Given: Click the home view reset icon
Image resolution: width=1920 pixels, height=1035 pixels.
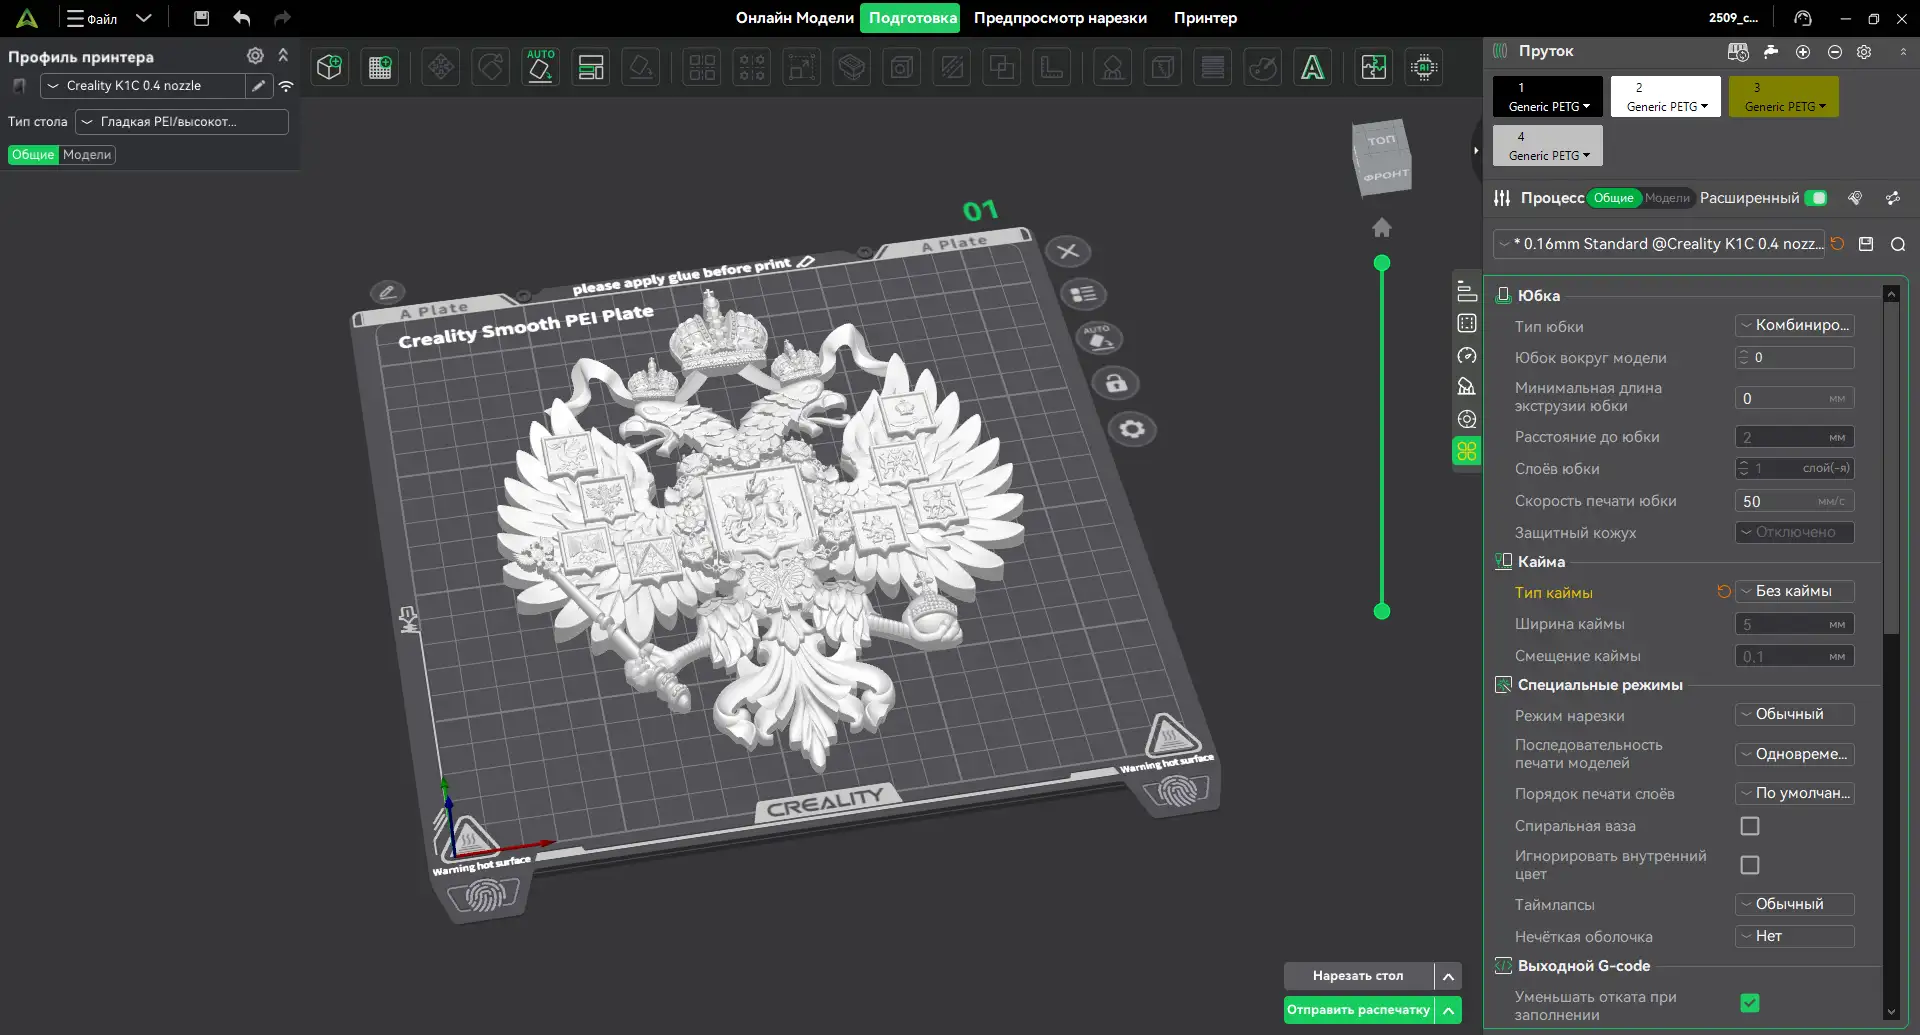Looking at the screenshot, I should pyautogui.click(x=1382, y=228).
